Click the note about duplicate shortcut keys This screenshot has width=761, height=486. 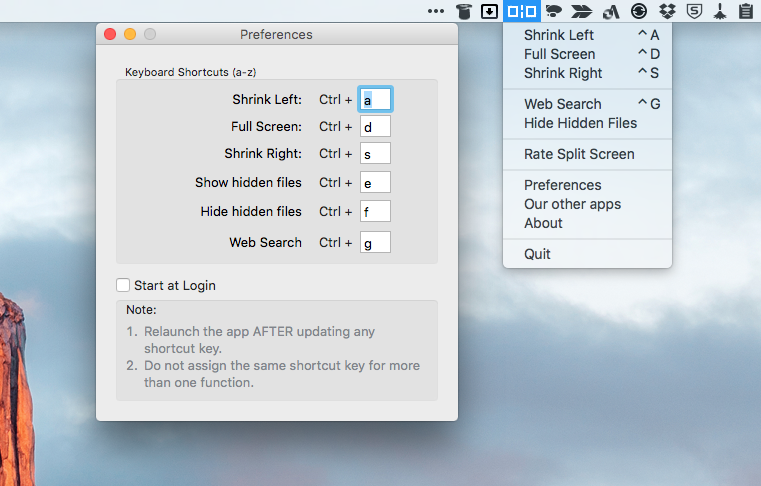pyautogui.click(x=273, y=374)
